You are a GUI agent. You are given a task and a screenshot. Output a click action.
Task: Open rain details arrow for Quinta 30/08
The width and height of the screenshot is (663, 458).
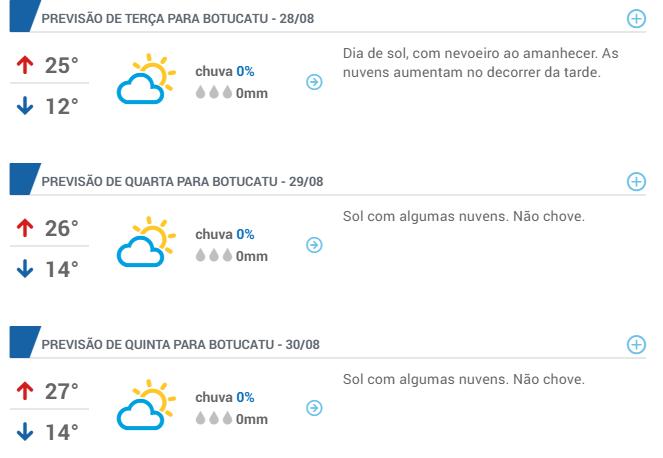(x=314, y=408)
